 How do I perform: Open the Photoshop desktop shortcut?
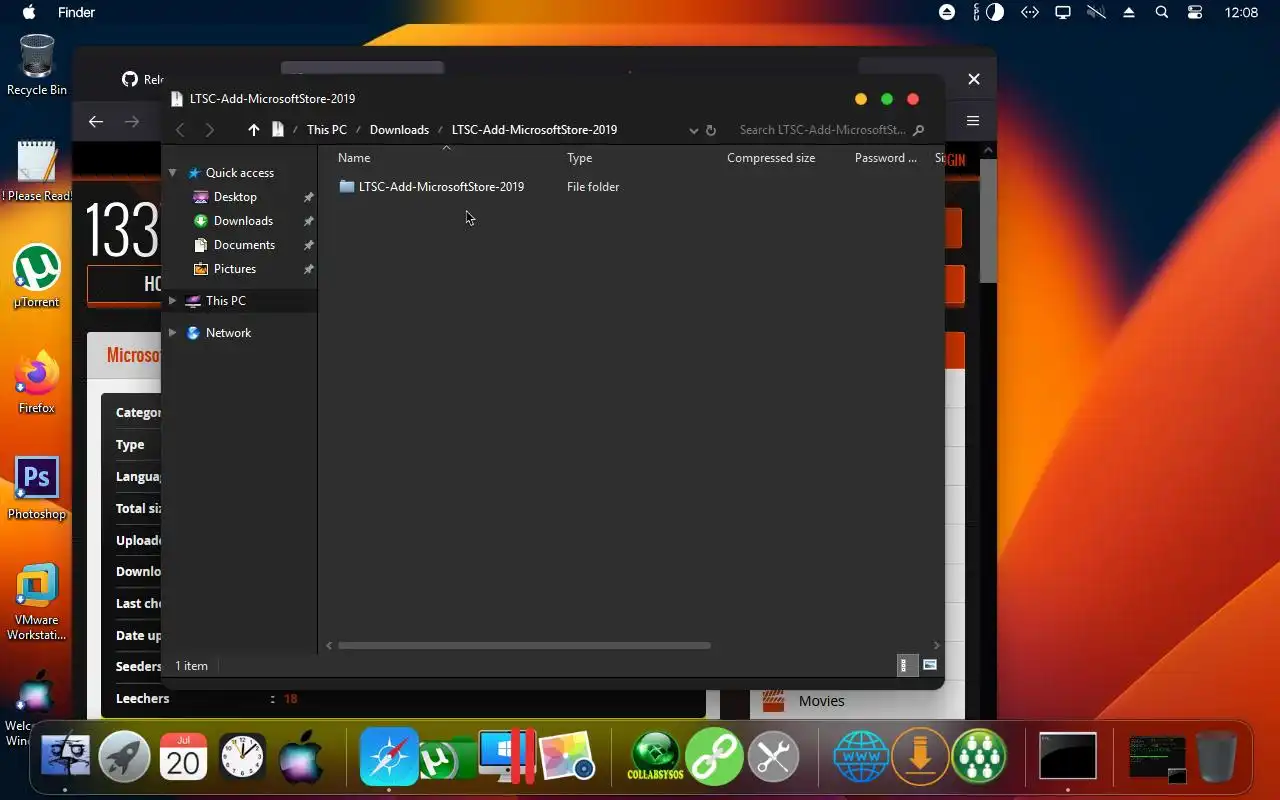click(x=37, y=488)
